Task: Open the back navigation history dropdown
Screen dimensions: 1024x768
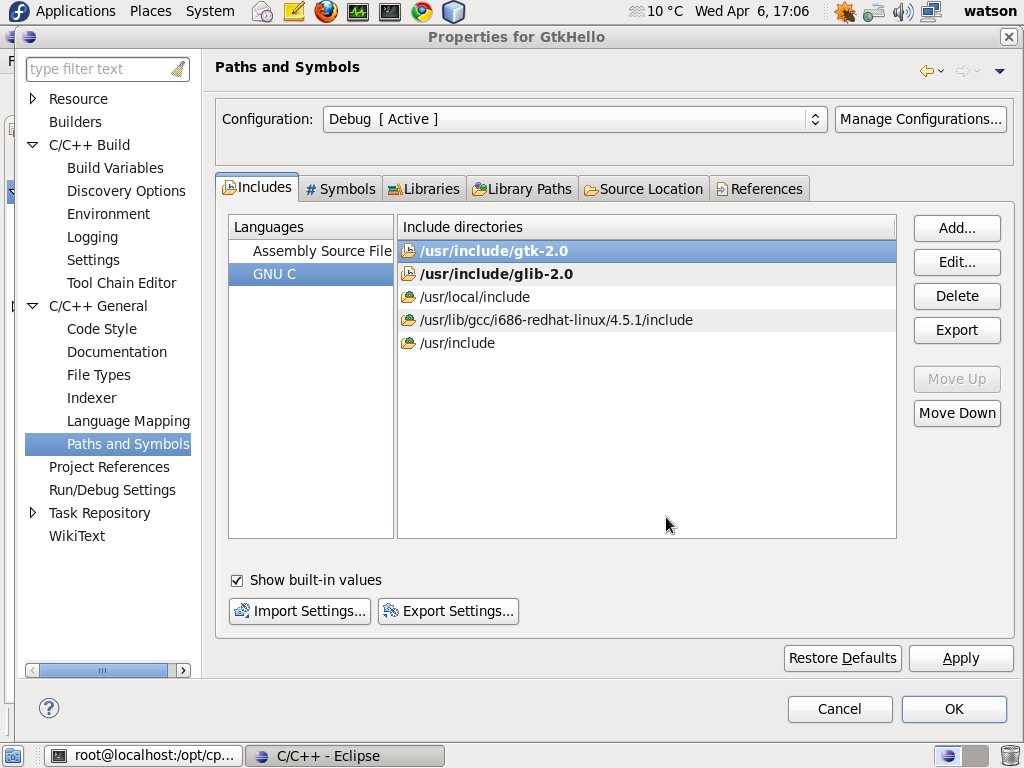Action: 941,71
